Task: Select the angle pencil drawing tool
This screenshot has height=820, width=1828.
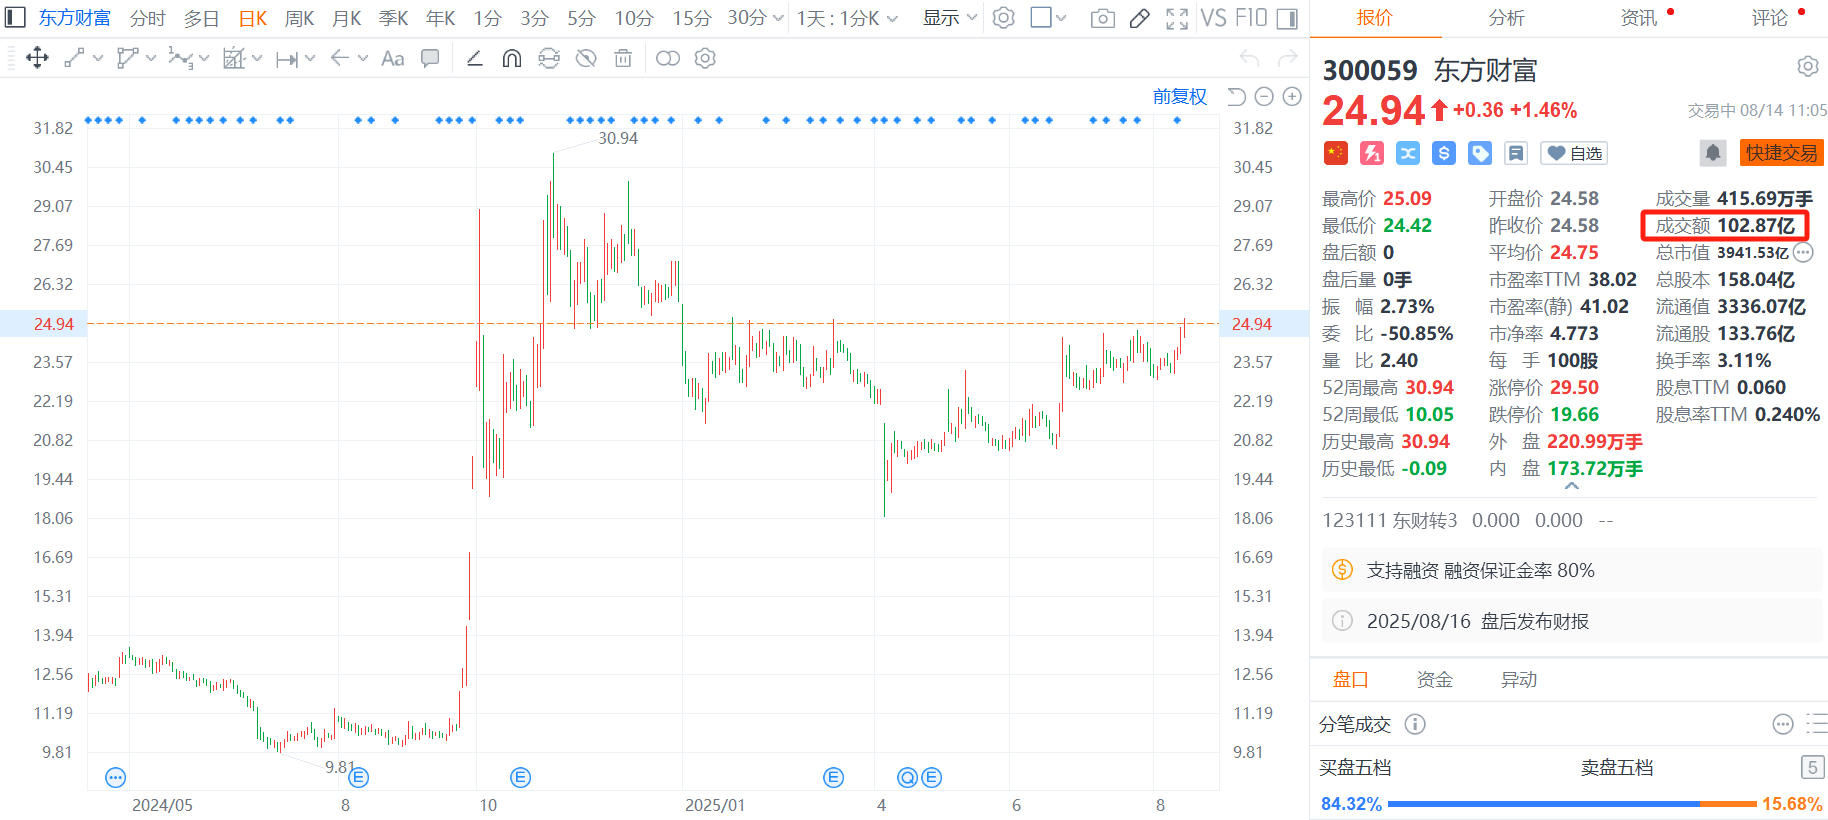Action: coord(475,58)
